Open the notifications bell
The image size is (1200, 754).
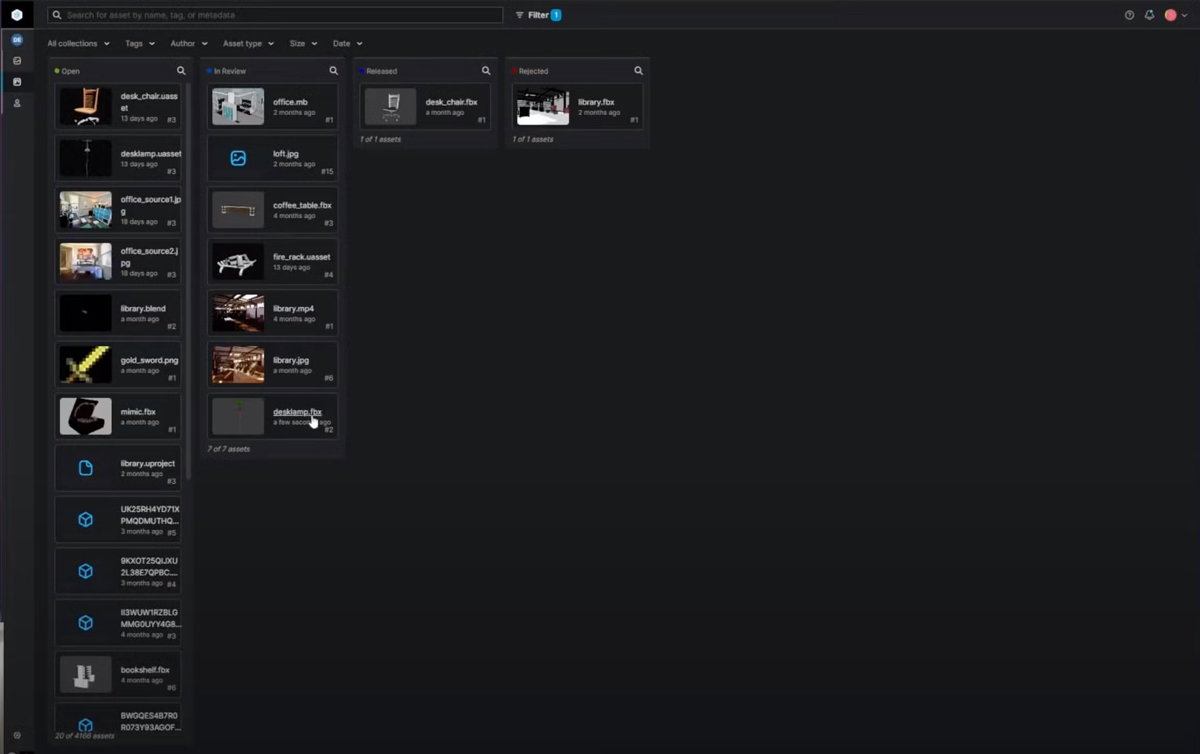[1149, 15]
